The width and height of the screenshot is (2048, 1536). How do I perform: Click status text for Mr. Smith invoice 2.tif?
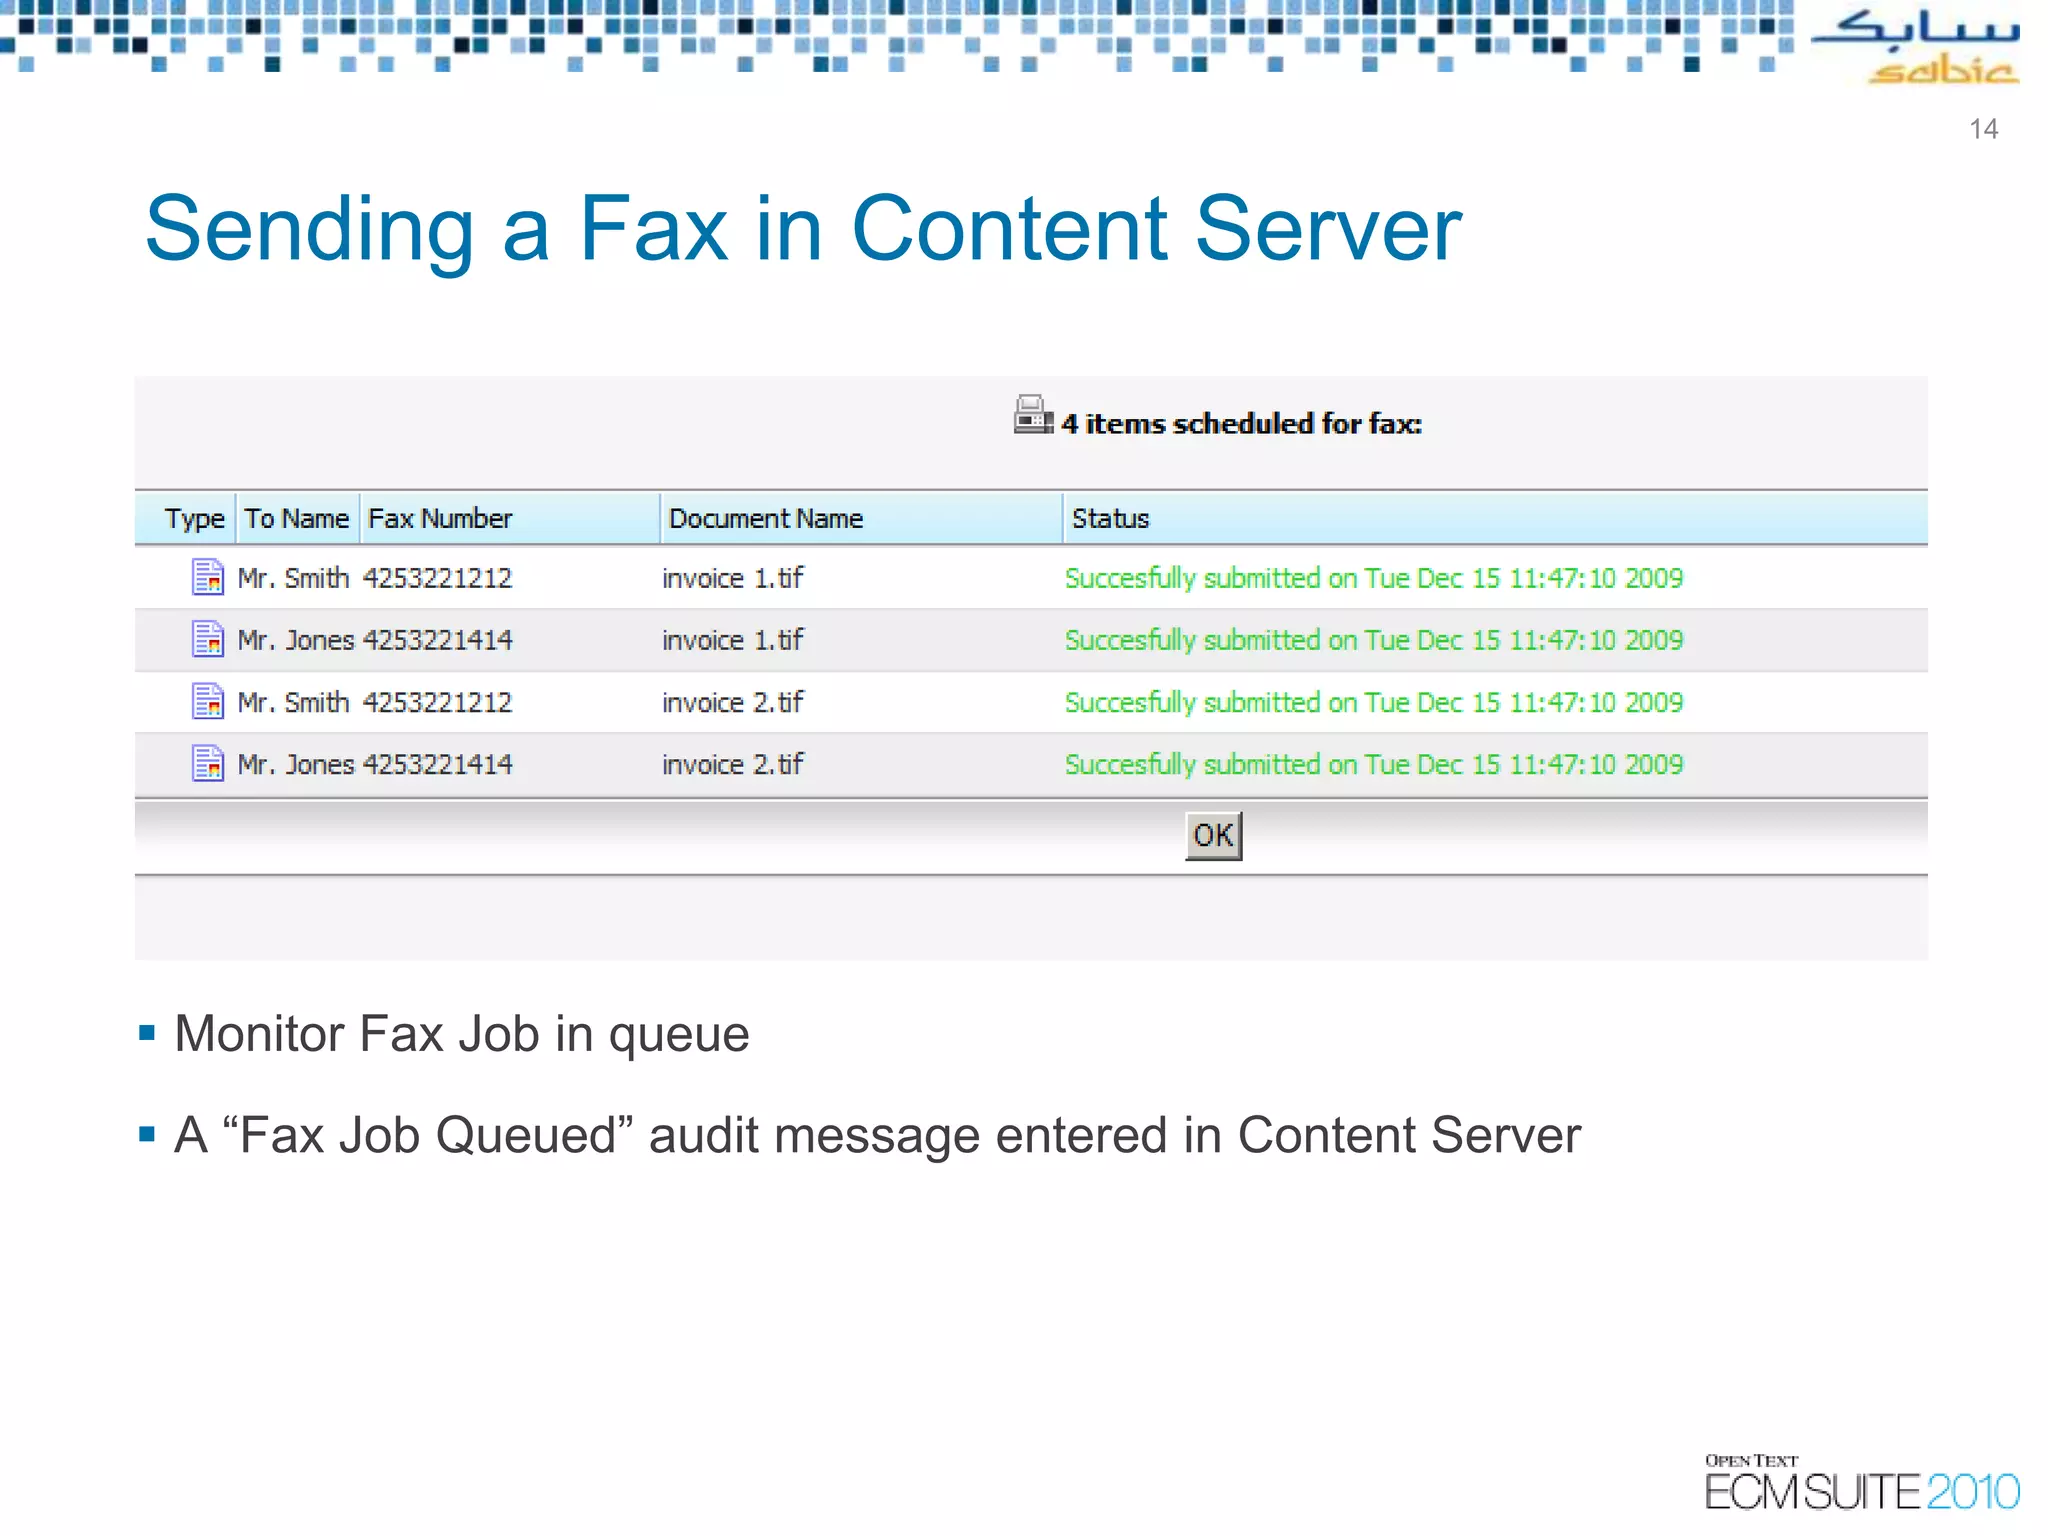coord(1374,702)
